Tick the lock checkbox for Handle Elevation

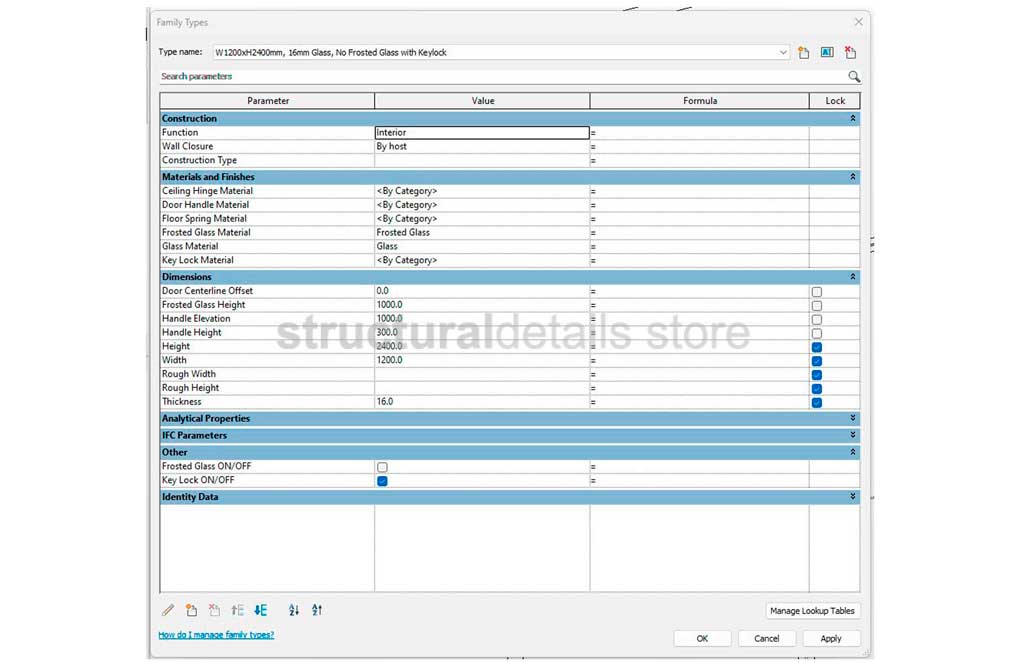[x=817, y=319]
